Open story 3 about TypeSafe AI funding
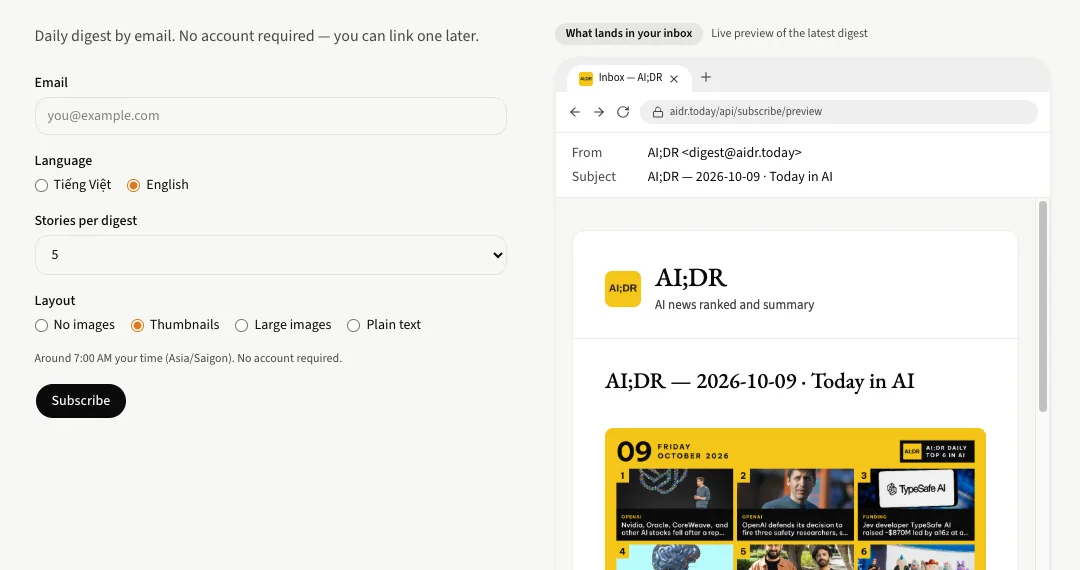 tap(916, 505)
